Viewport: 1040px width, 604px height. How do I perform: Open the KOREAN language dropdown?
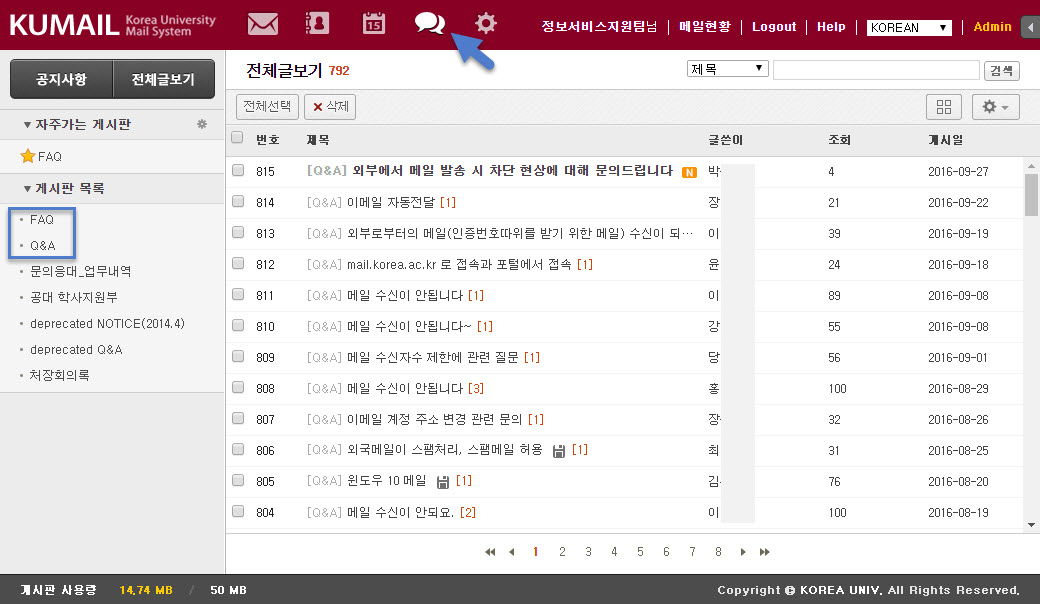click(x=909, y=28)
